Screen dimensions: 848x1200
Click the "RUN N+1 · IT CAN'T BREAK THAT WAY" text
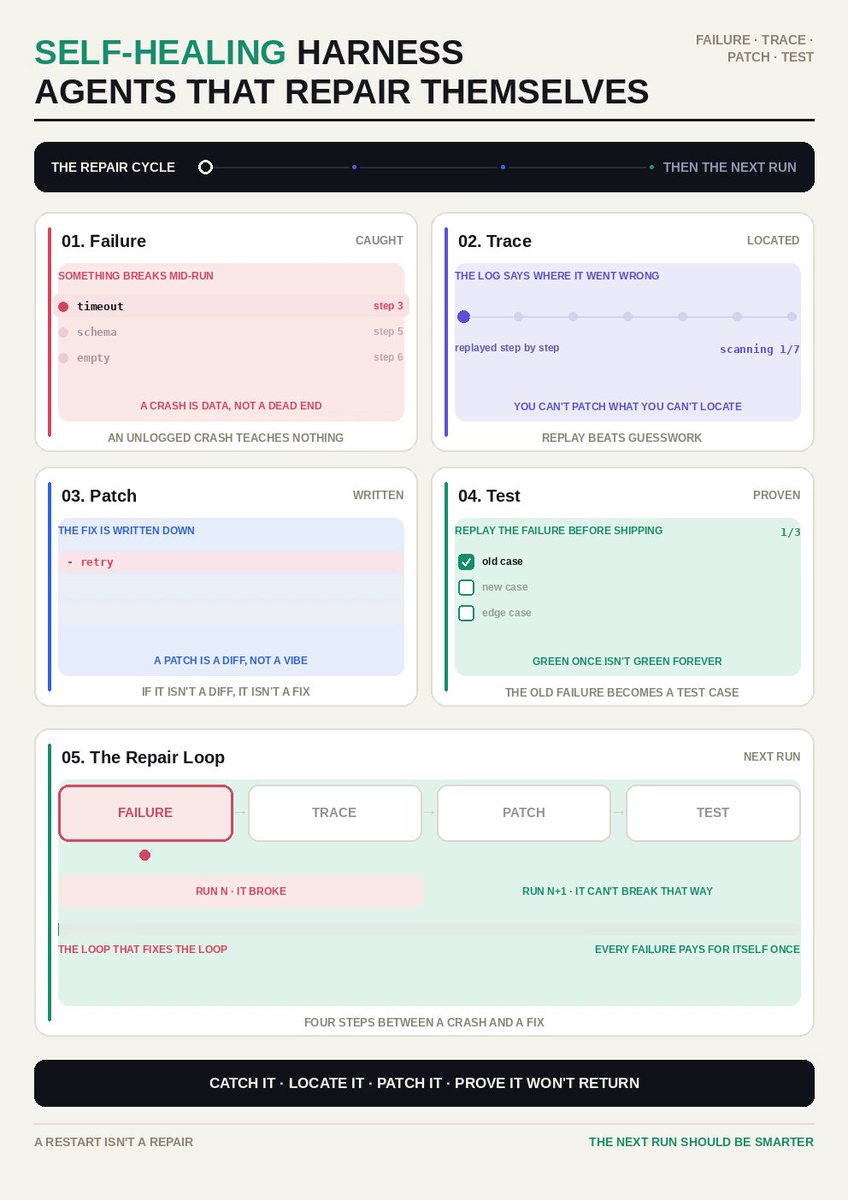point(617,891)
